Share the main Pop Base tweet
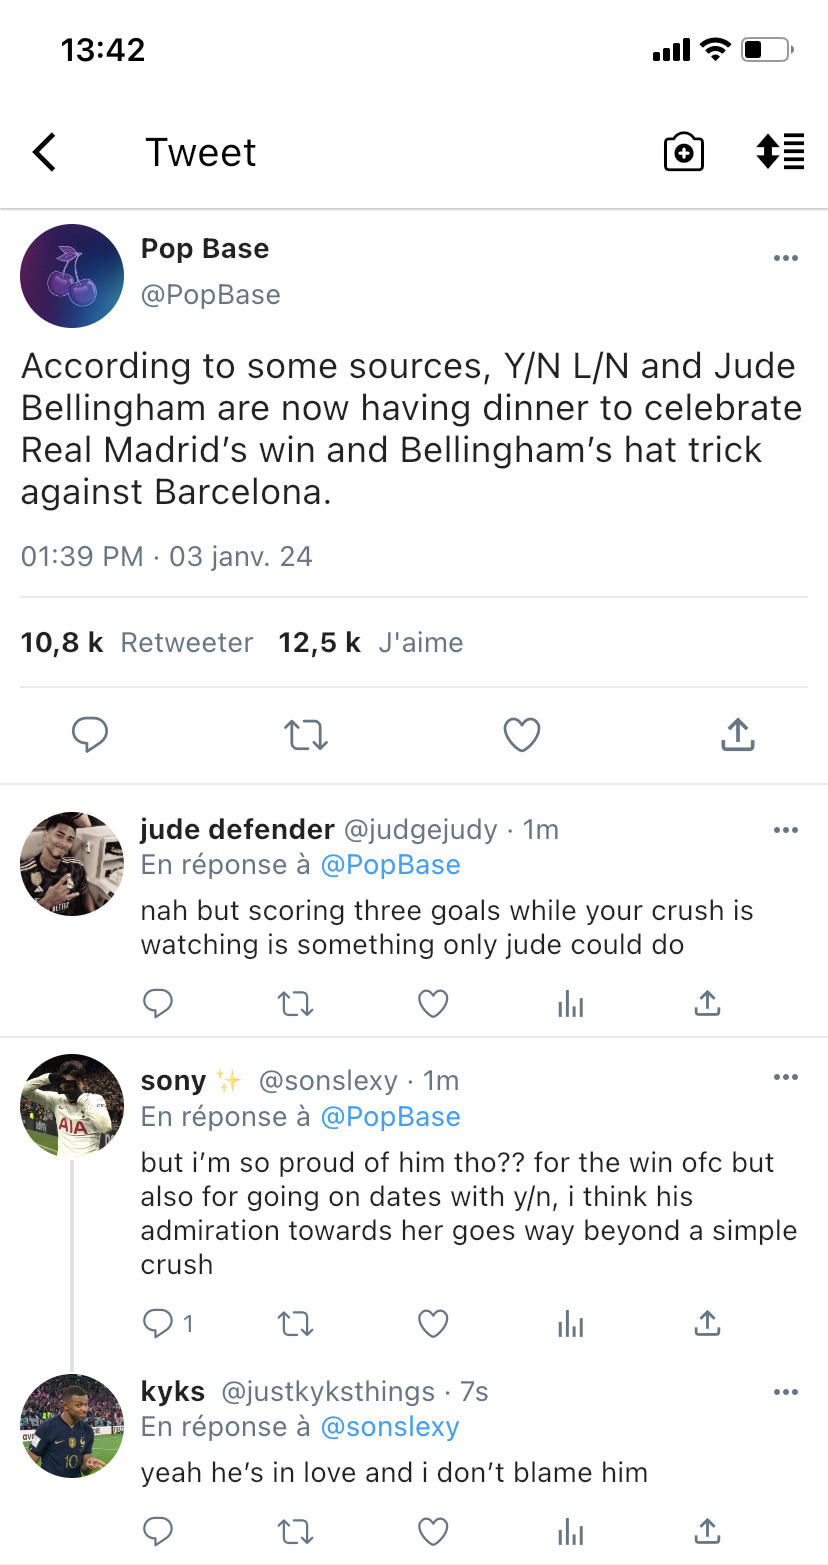The width and height of the screenshot is (828, 1565). point(737,735)
